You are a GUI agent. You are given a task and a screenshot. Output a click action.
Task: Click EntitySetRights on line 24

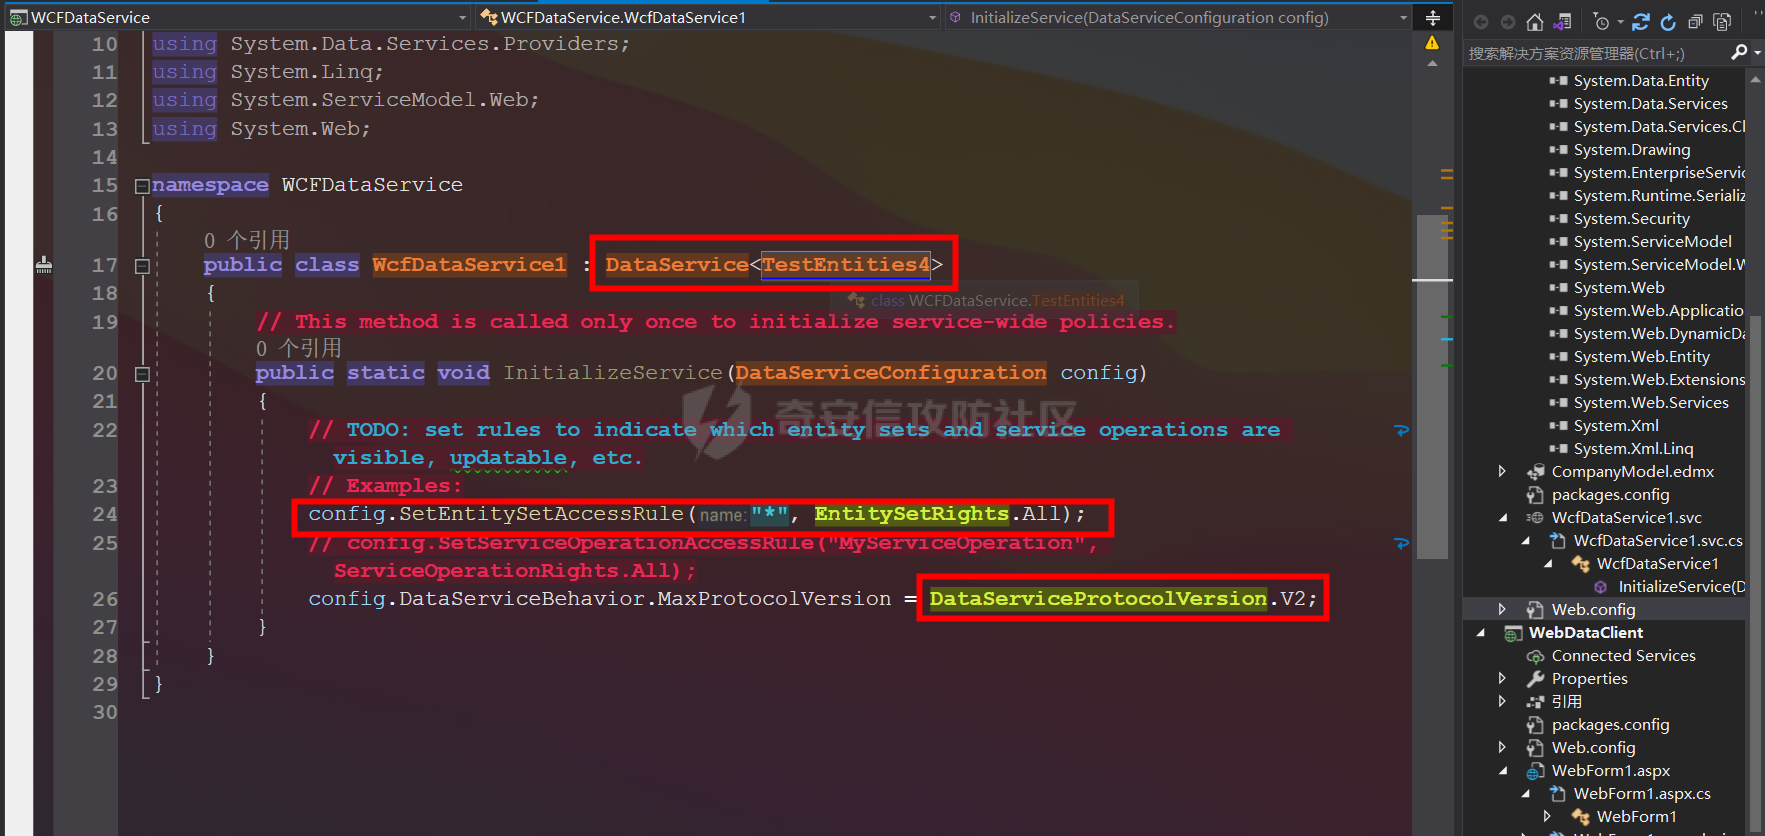912,514
